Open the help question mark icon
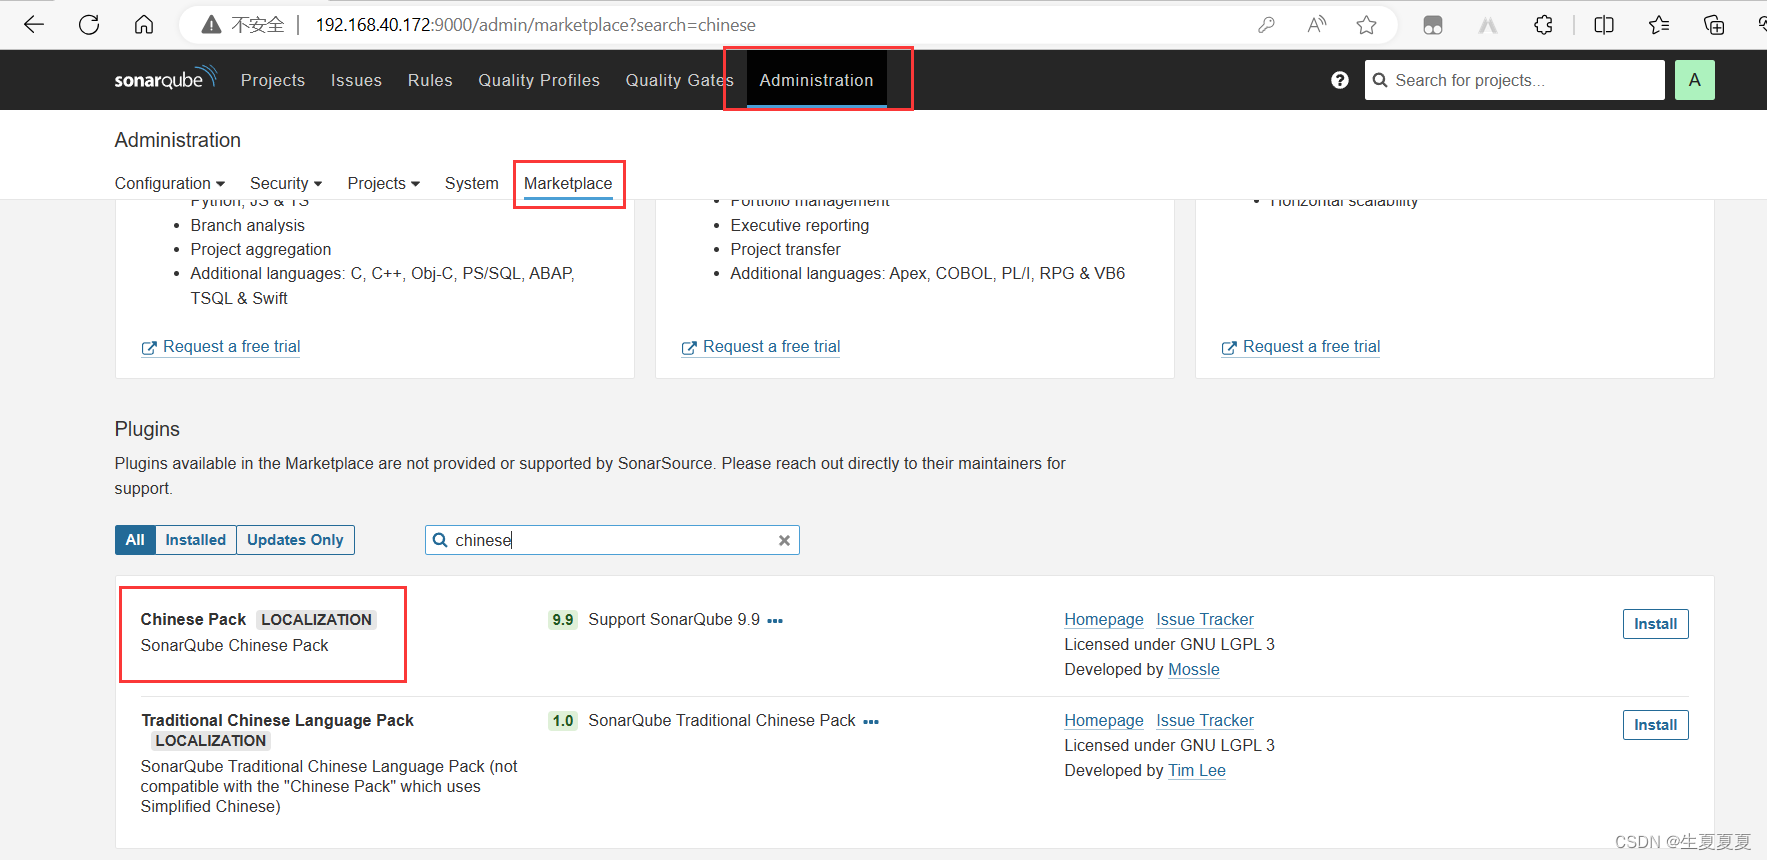This screenshot has width=1767, height=860. (1340, 80)
